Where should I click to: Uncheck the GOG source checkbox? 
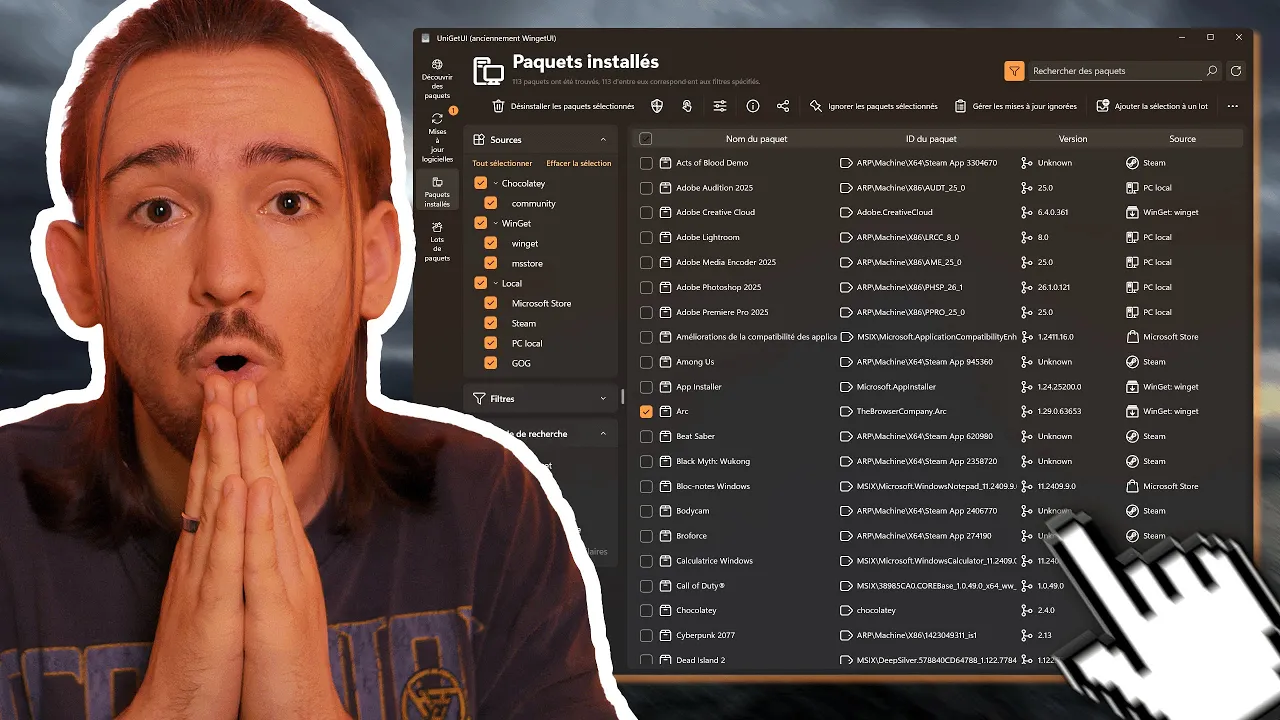pos(490,363)
